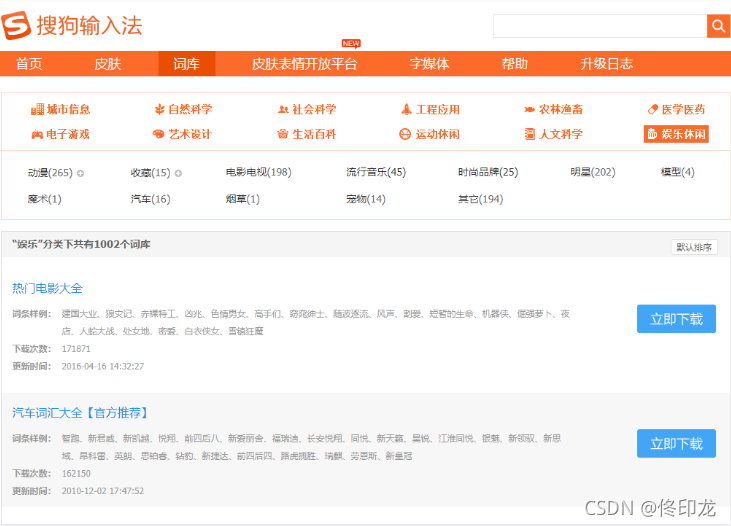Open the 字媒体 nav tab
Image resolution: width=731 pixels, height=526 pixels.
click(429, 63)
